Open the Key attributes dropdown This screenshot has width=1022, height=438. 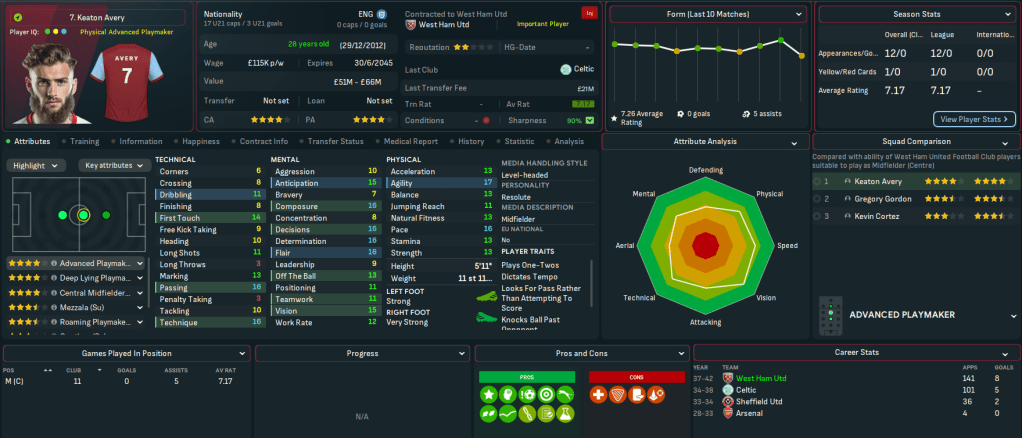(111, 165)
